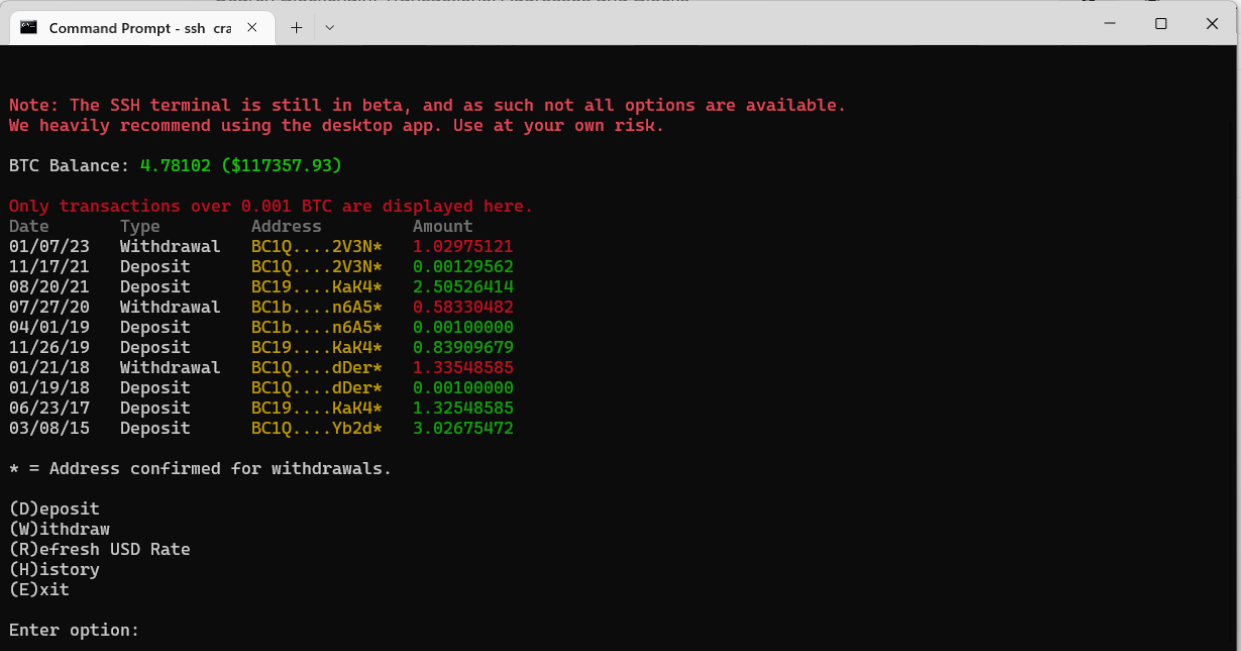Click the (H)istory option text
Screen dimensions: 1241x651
point(54,569)
